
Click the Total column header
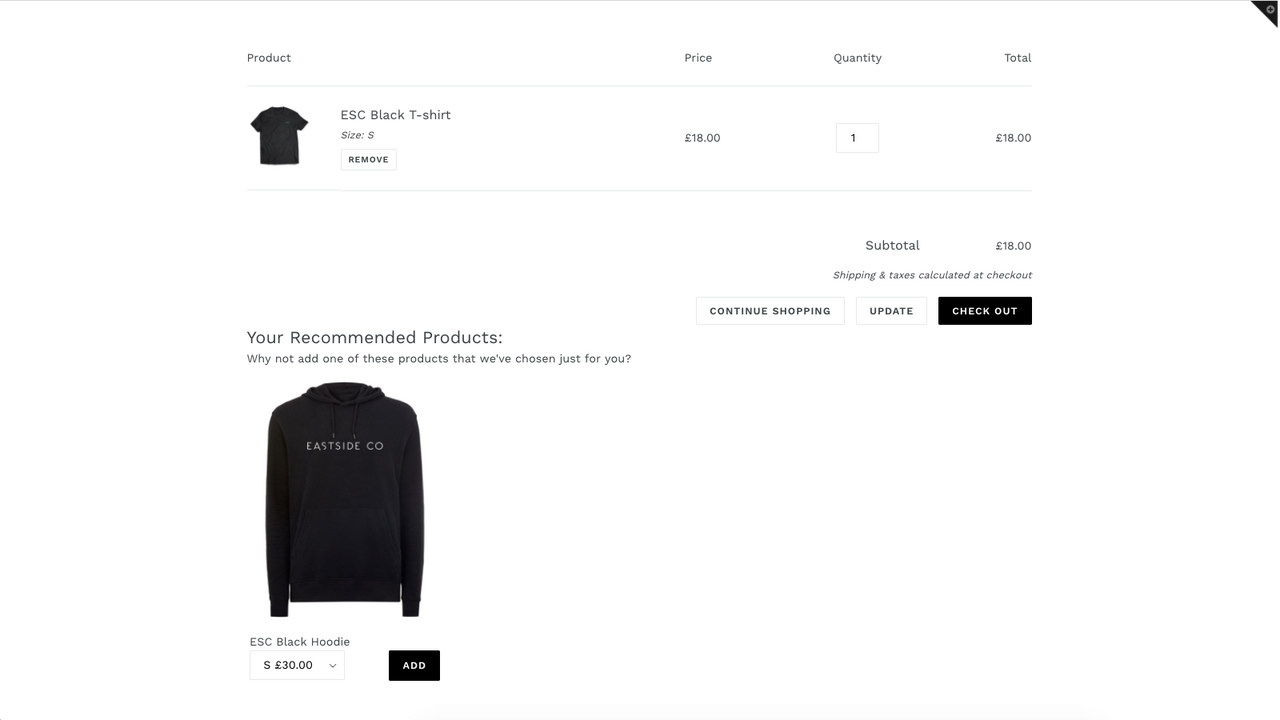click(1017, 57)
